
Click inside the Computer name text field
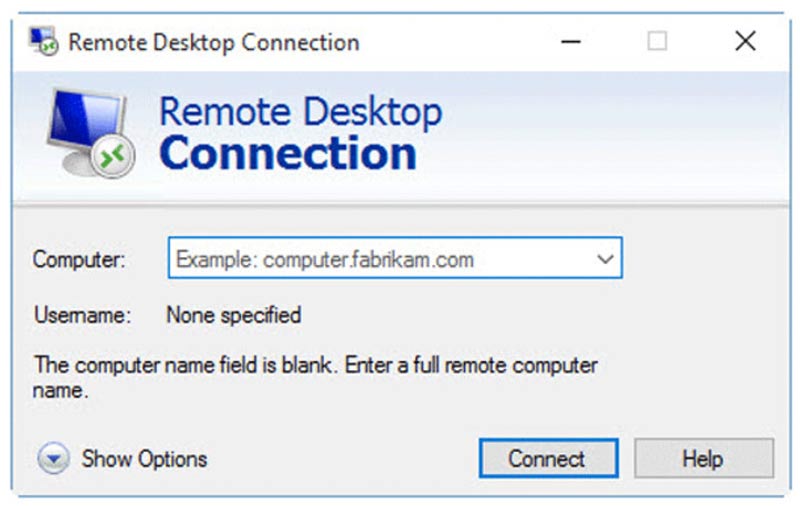380,259
